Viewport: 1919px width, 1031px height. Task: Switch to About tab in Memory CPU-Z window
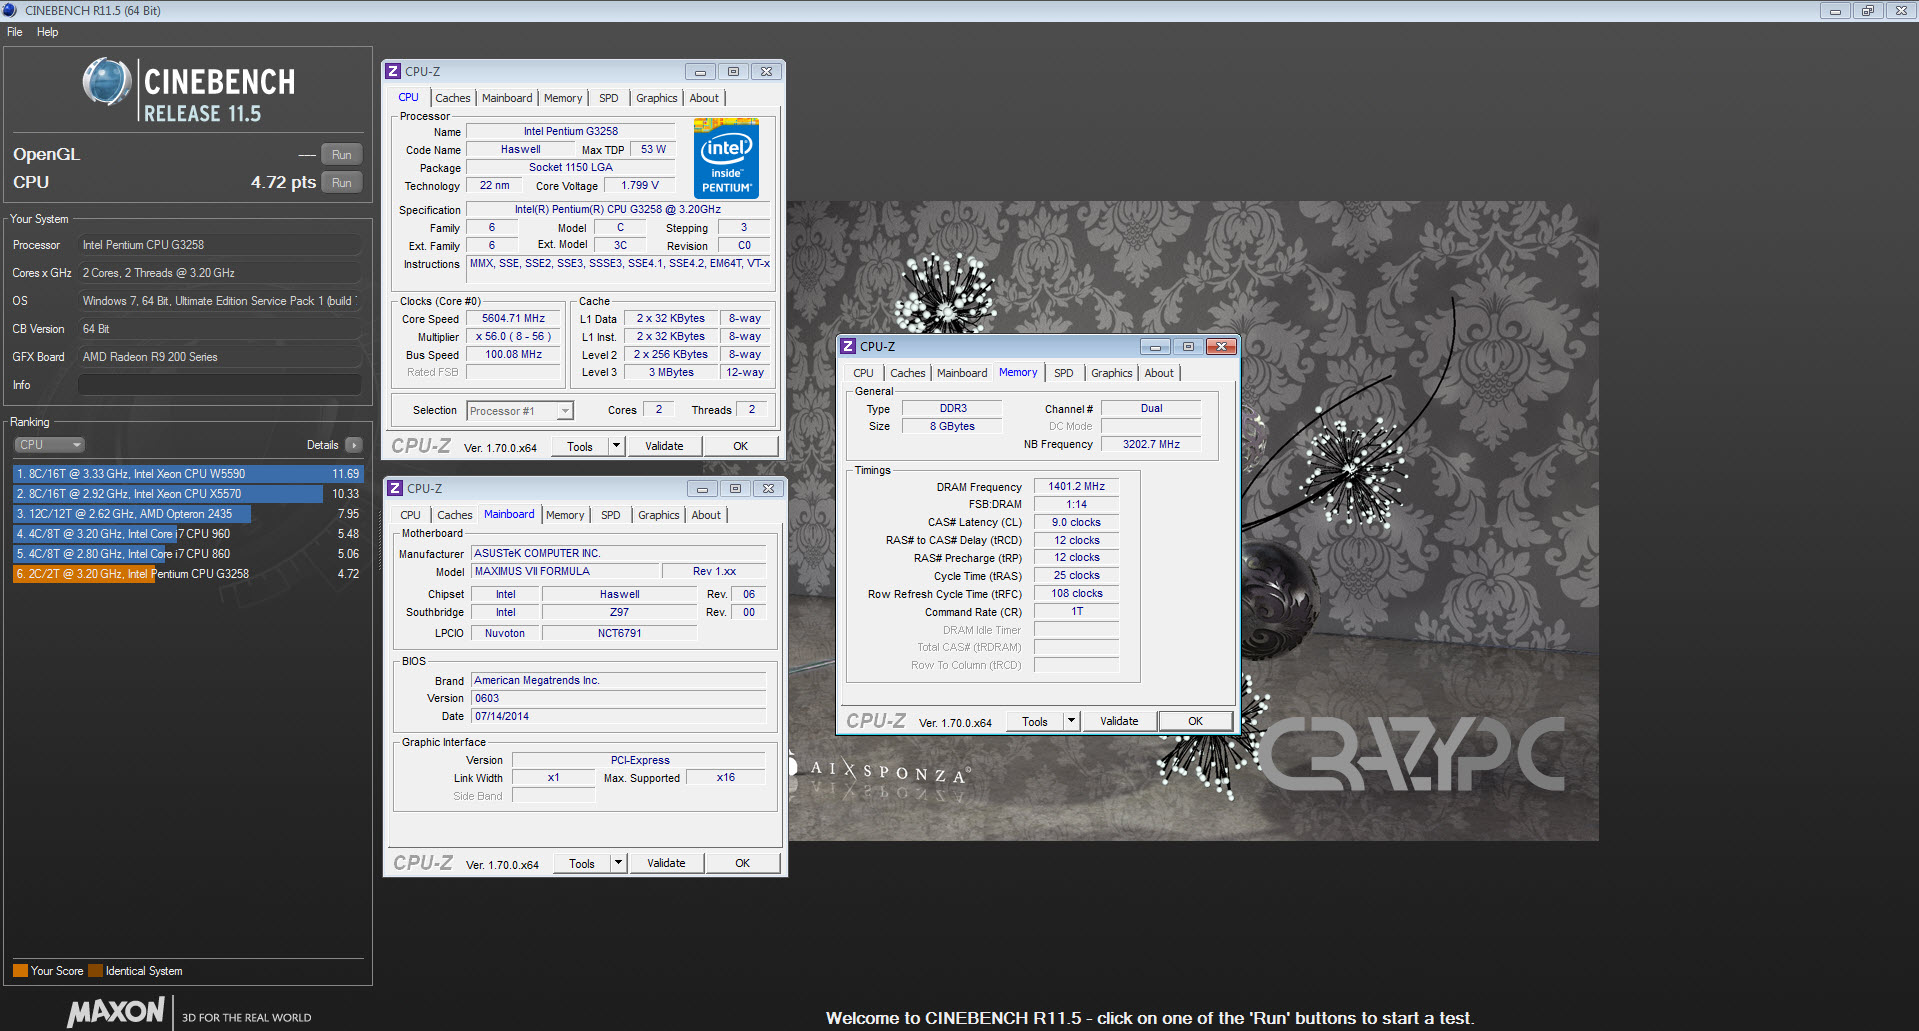click(1159, 373)
